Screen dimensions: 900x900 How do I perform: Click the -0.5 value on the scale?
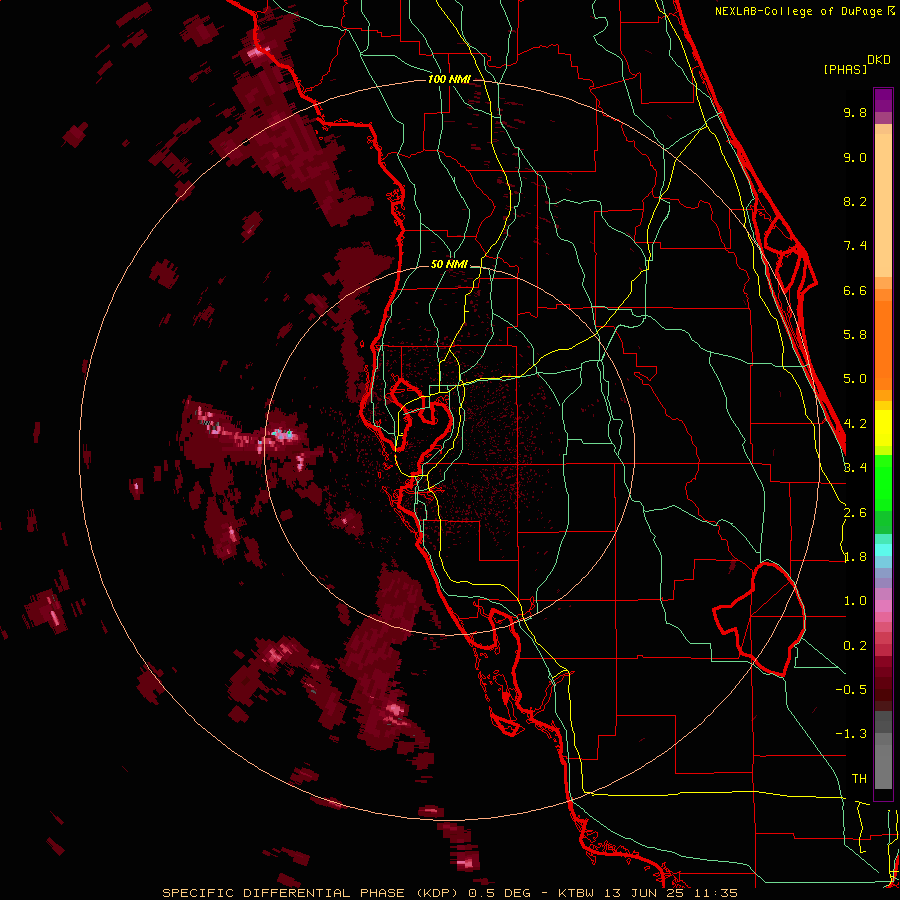point(851,690)
